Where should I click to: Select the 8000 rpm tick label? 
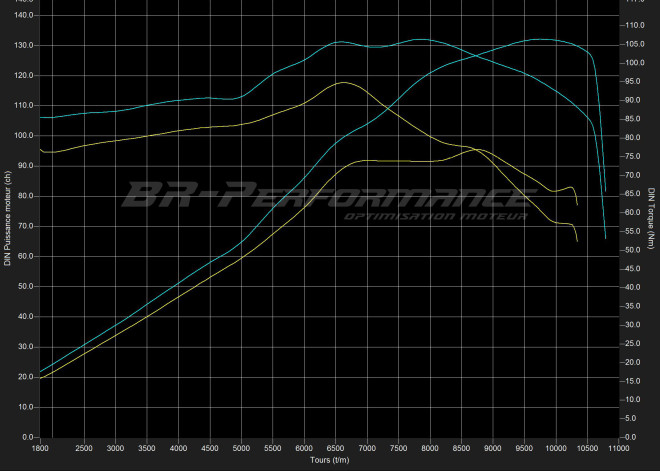click(x=430, y=448)
